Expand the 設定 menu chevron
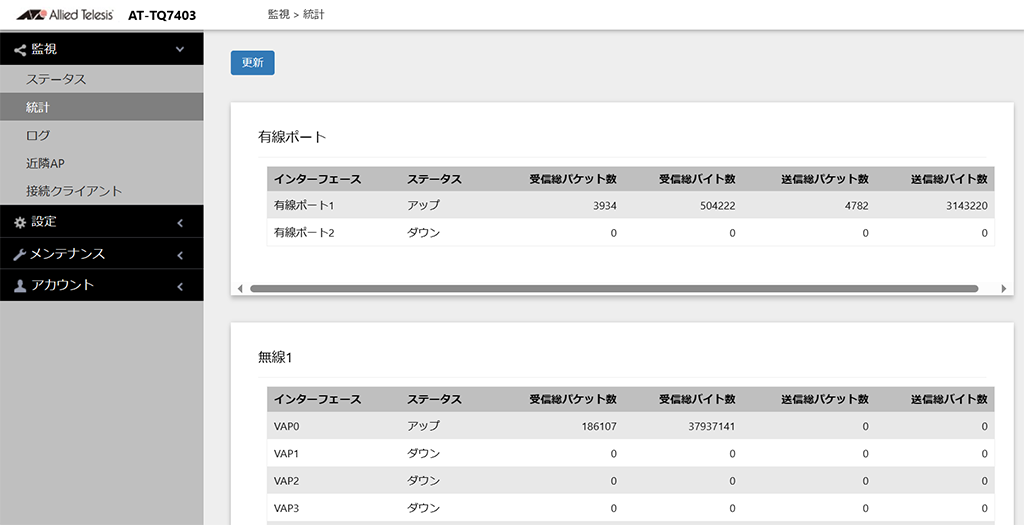Screen dimensions: 1024x525 [x=180, y=223]
